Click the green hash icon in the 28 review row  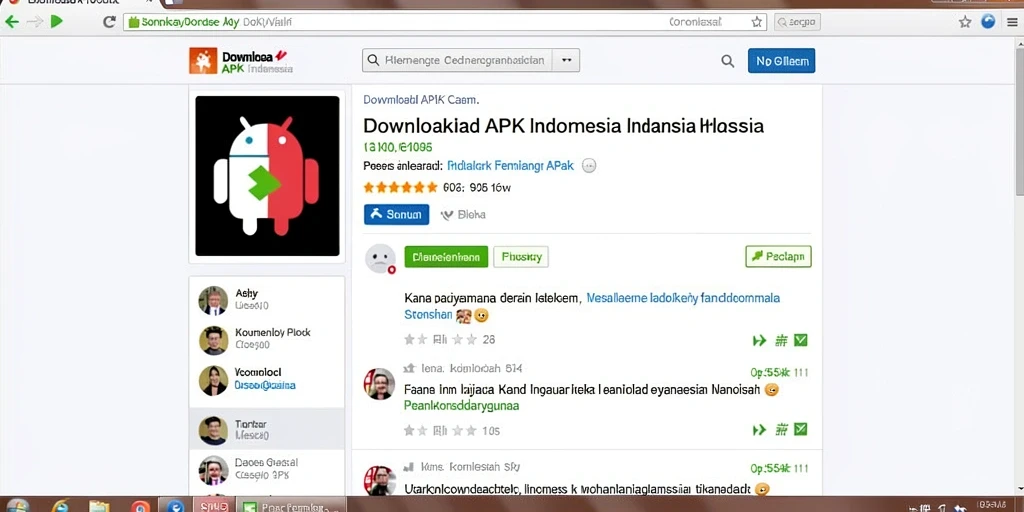[780, 340]
